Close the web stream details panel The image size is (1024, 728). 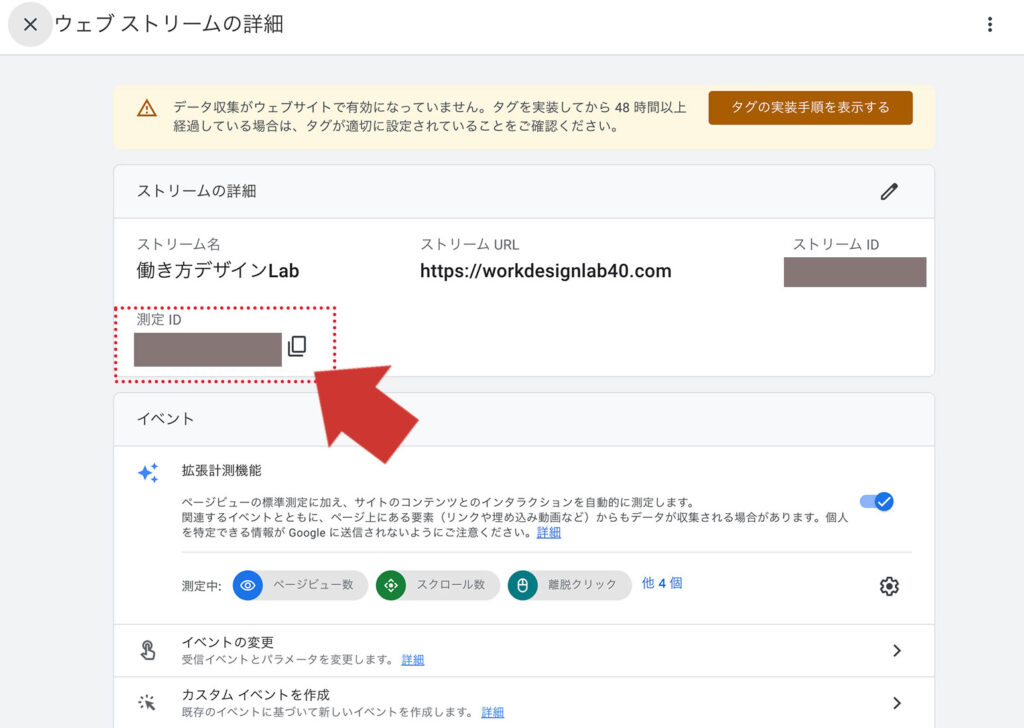click(x=30, y=25)
